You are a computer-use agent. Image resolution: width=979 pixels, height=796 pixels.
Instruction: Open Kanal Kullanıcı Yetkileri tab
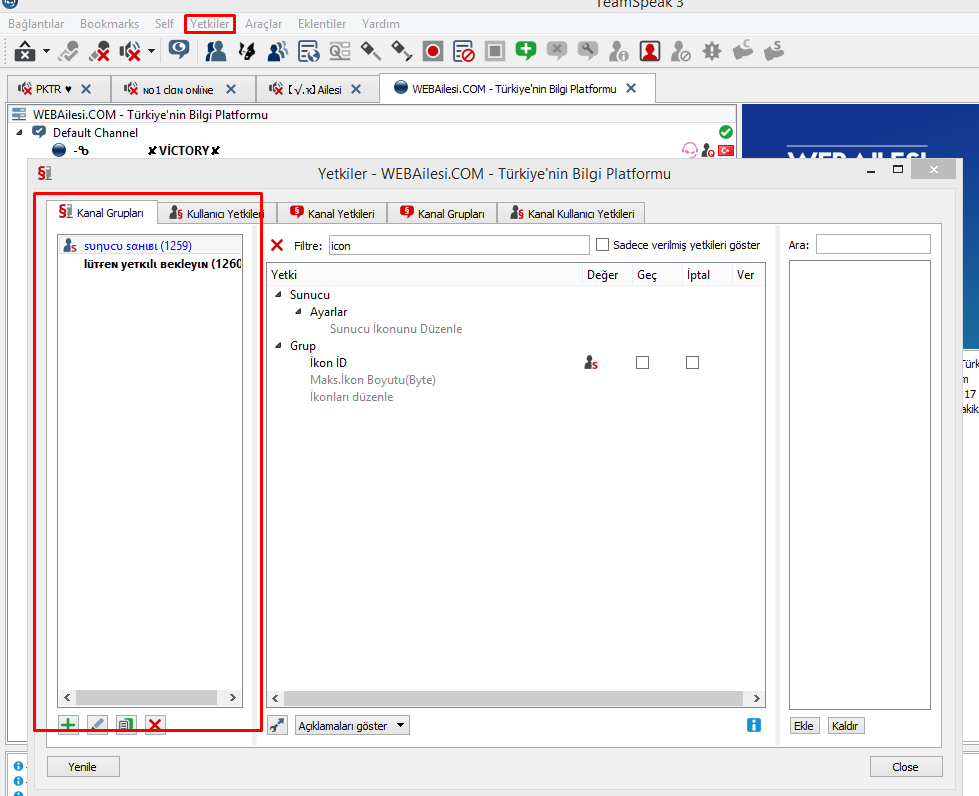(571, 214)
